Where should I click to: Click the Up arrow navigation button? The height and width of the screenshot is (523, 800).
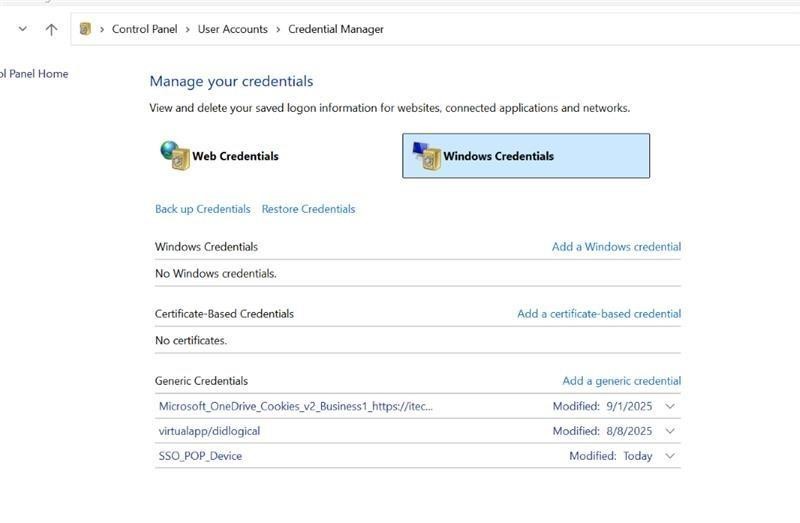click(51, 30)
